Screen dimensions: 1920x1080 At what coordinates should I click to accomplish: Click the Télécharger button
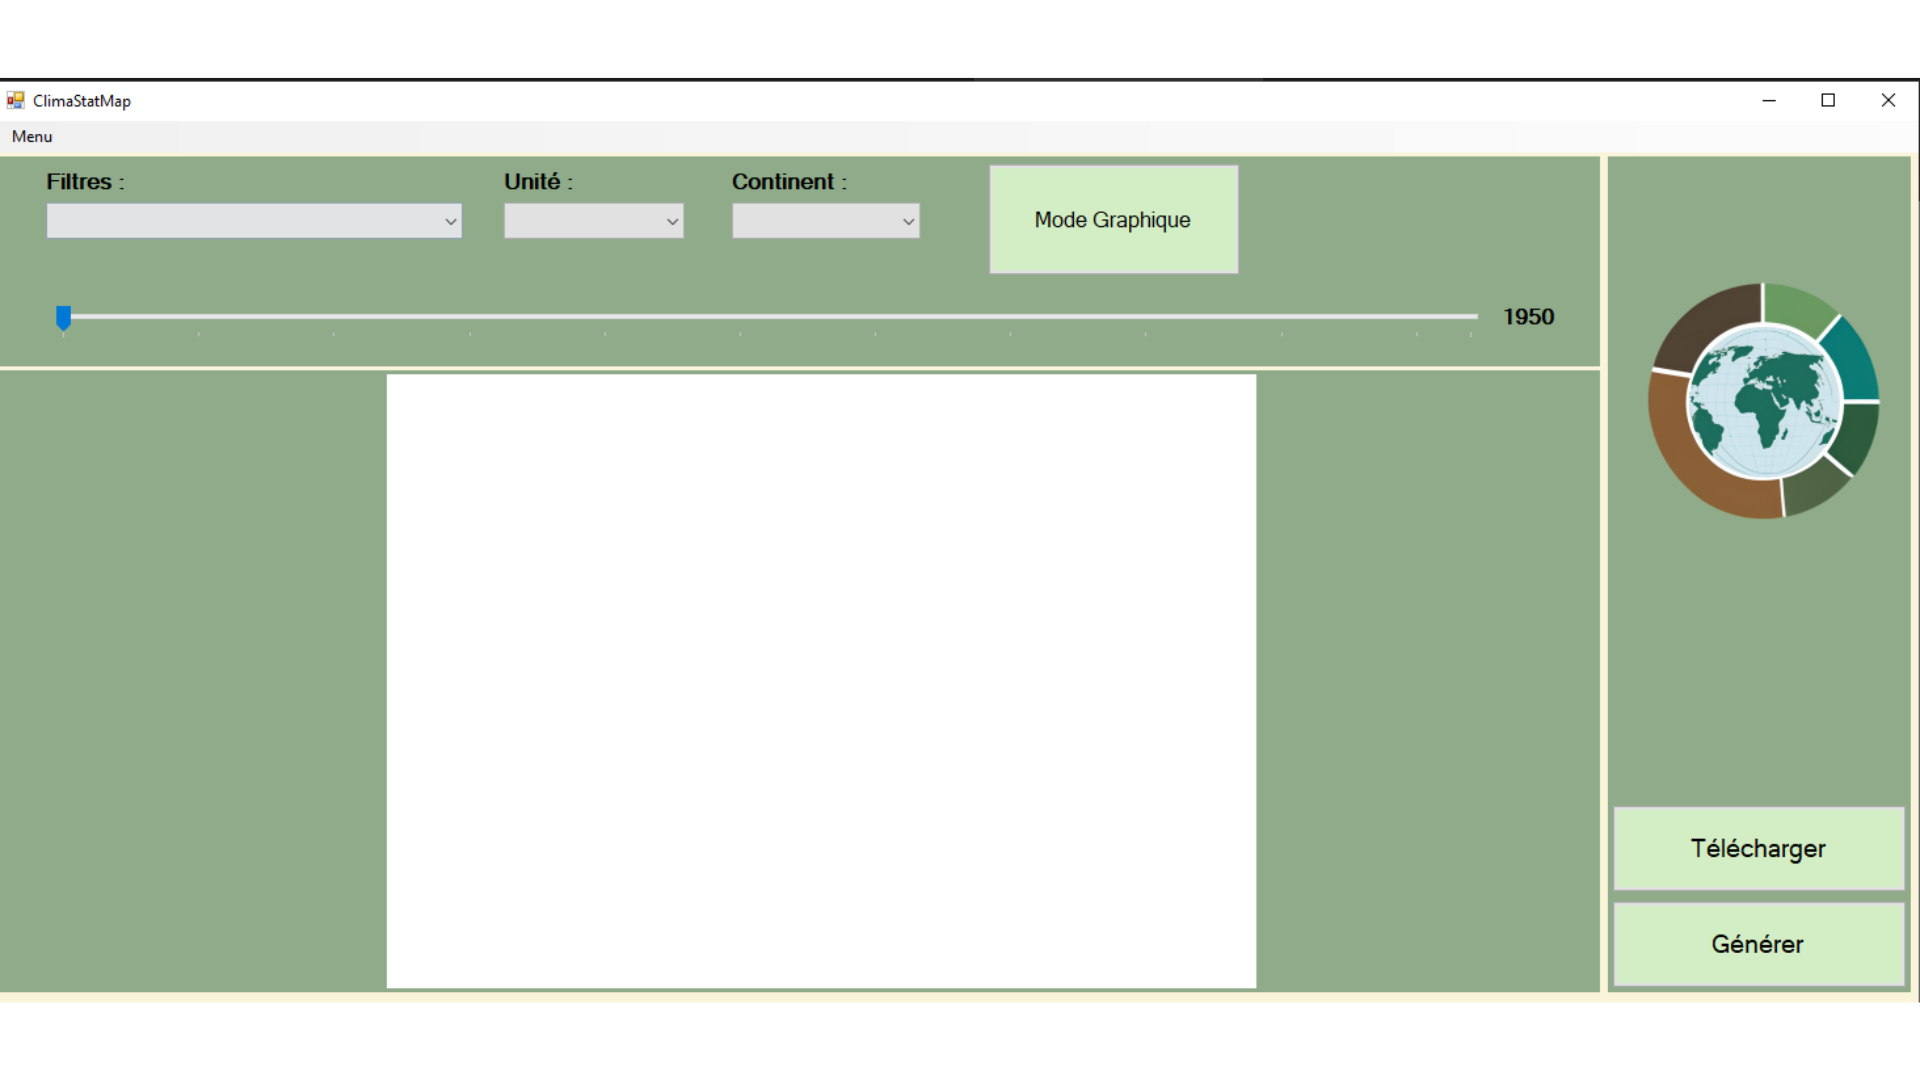click(x=1758, y=848)
